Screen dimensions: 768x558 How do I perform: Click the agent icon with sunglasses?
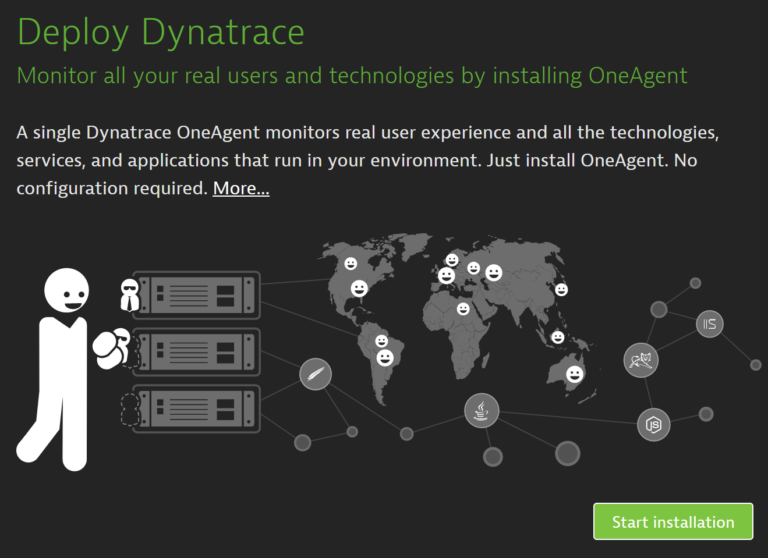[x=131, y=294]
